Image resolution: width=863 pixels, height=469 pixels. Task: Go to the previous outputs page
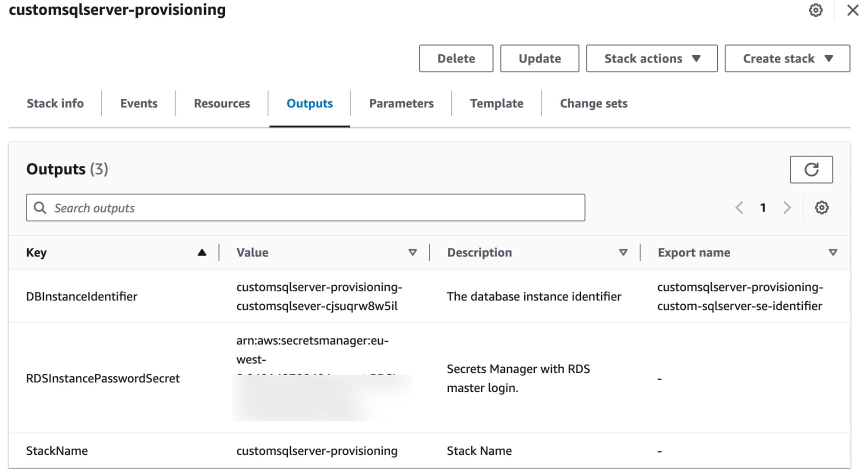(740, 208)
